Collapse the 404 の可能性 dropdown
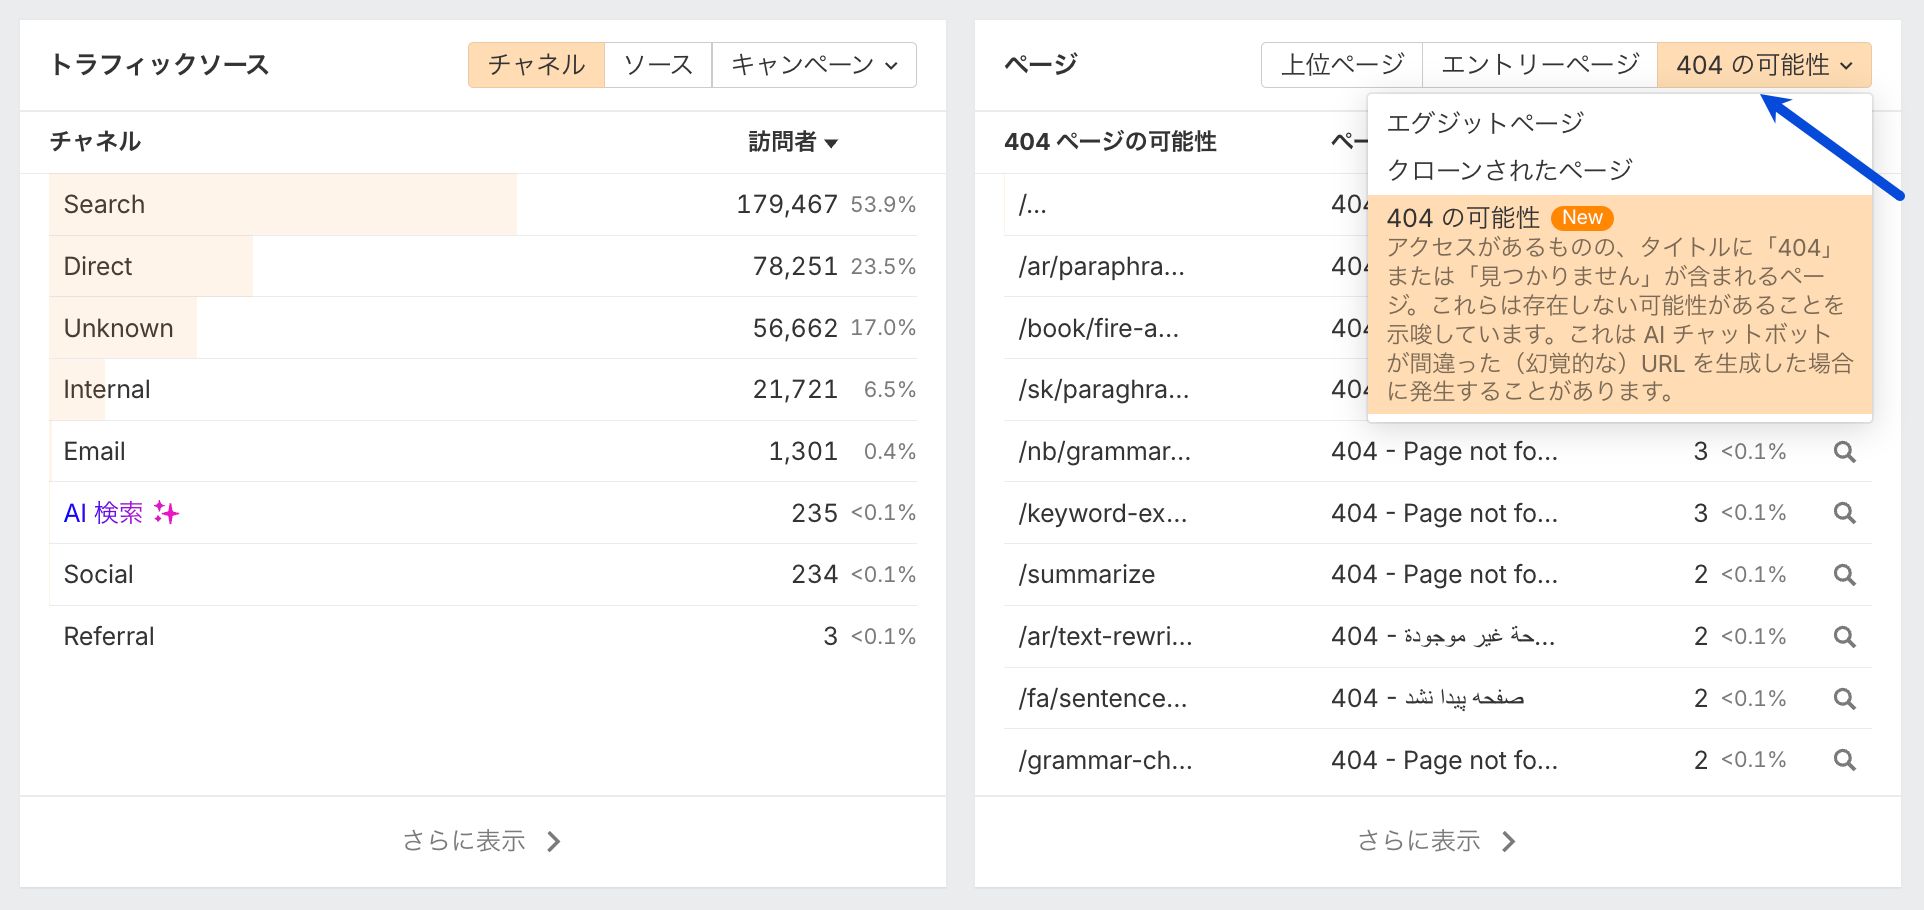1924x910 pixels. pyautogui.click(x=1764, y=65)
